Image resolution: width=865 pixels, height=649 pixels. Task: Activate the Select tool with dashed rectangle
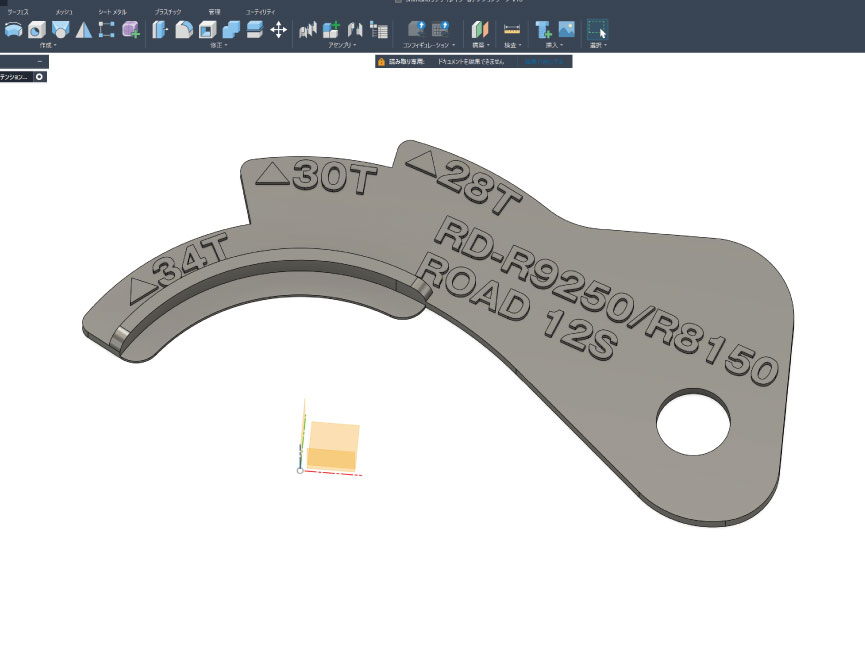point(597,30)
